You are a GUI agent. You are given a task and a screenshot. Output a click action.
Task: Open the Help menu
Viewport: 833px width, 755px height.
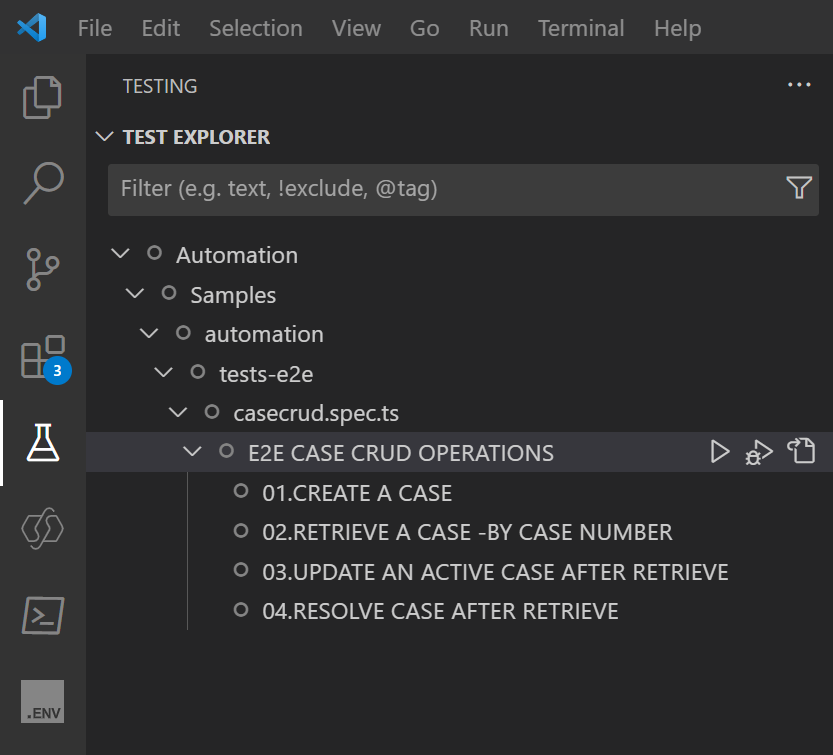pyautogui.click(x=677, y=28)
